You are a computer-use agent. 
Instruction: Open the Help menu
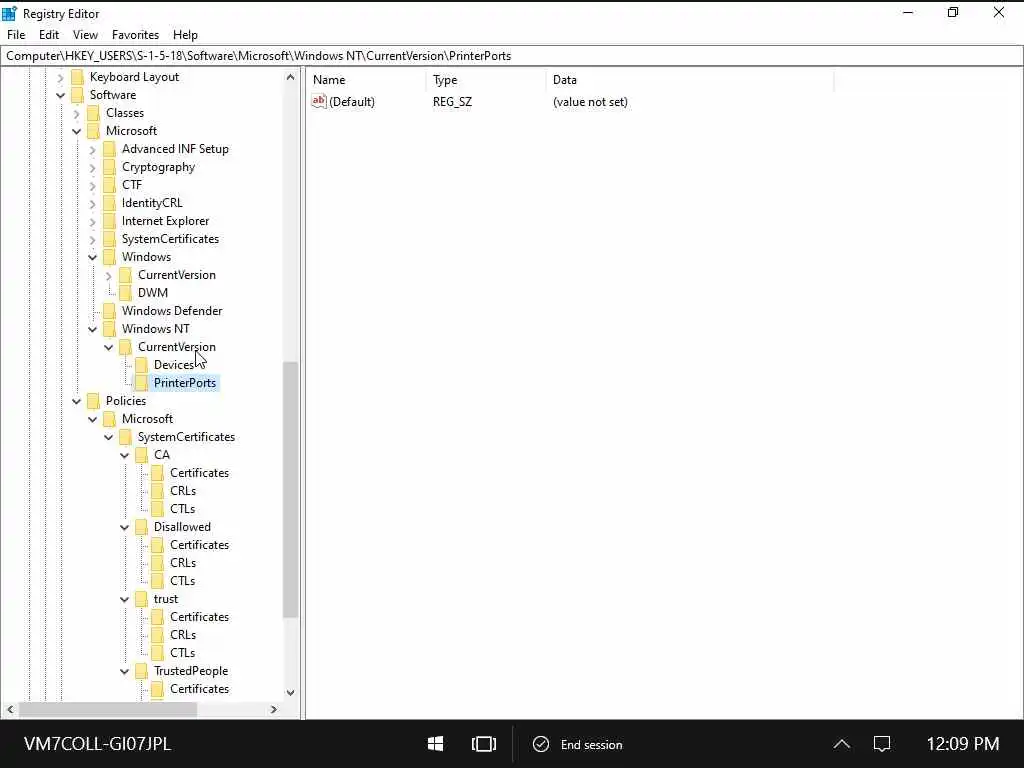[185, 35]
